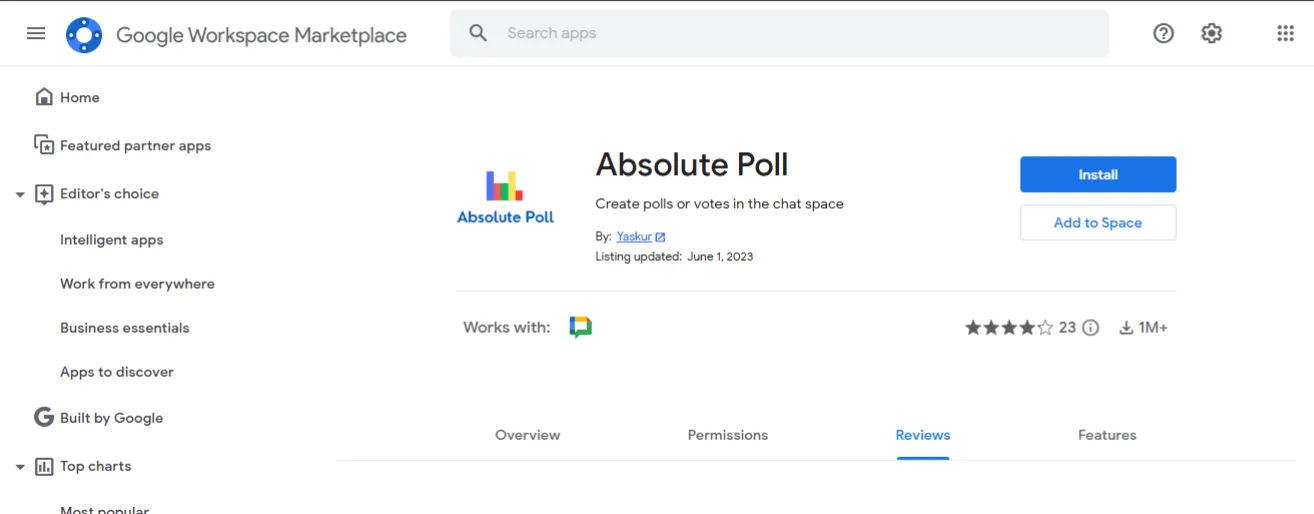
Task: Click the Google Chat works-with icon
Action: [x=581, y=327]
